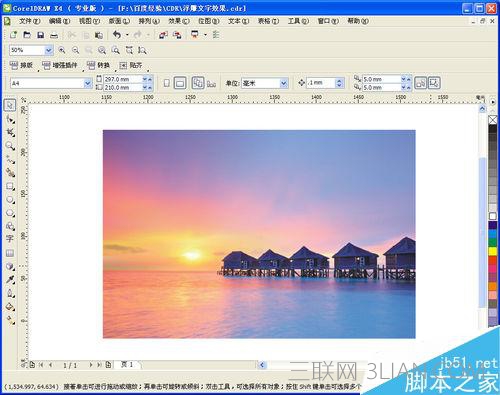The image size is (500, 395).
Task: Click the Open file icon
Action: pos(27,35)
